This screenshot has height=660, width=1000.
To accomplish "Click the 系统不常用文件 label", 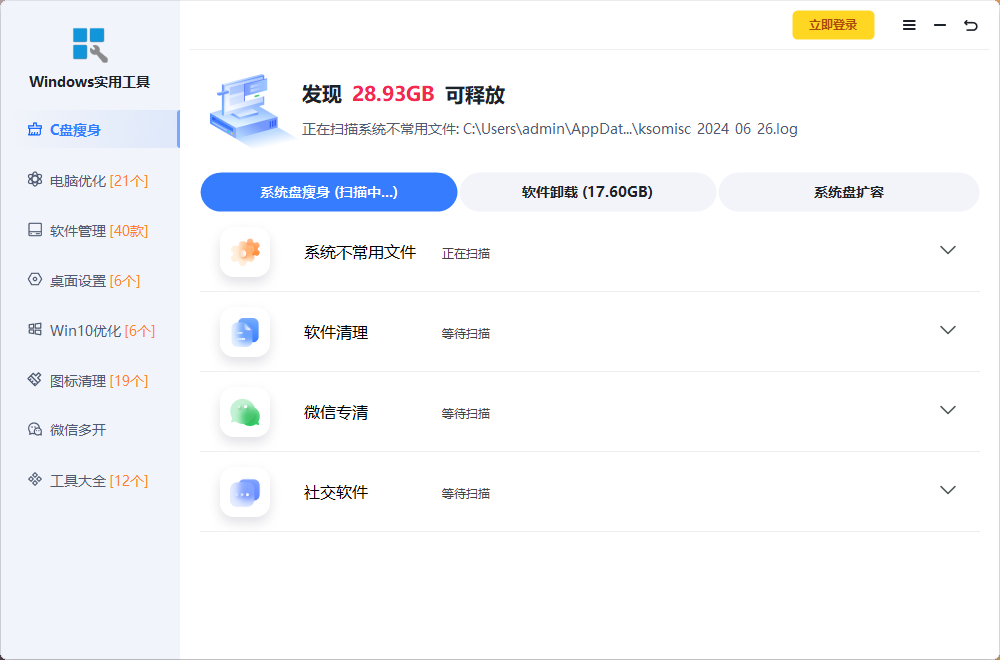I will pyautogui.click(x=360, y=252).
